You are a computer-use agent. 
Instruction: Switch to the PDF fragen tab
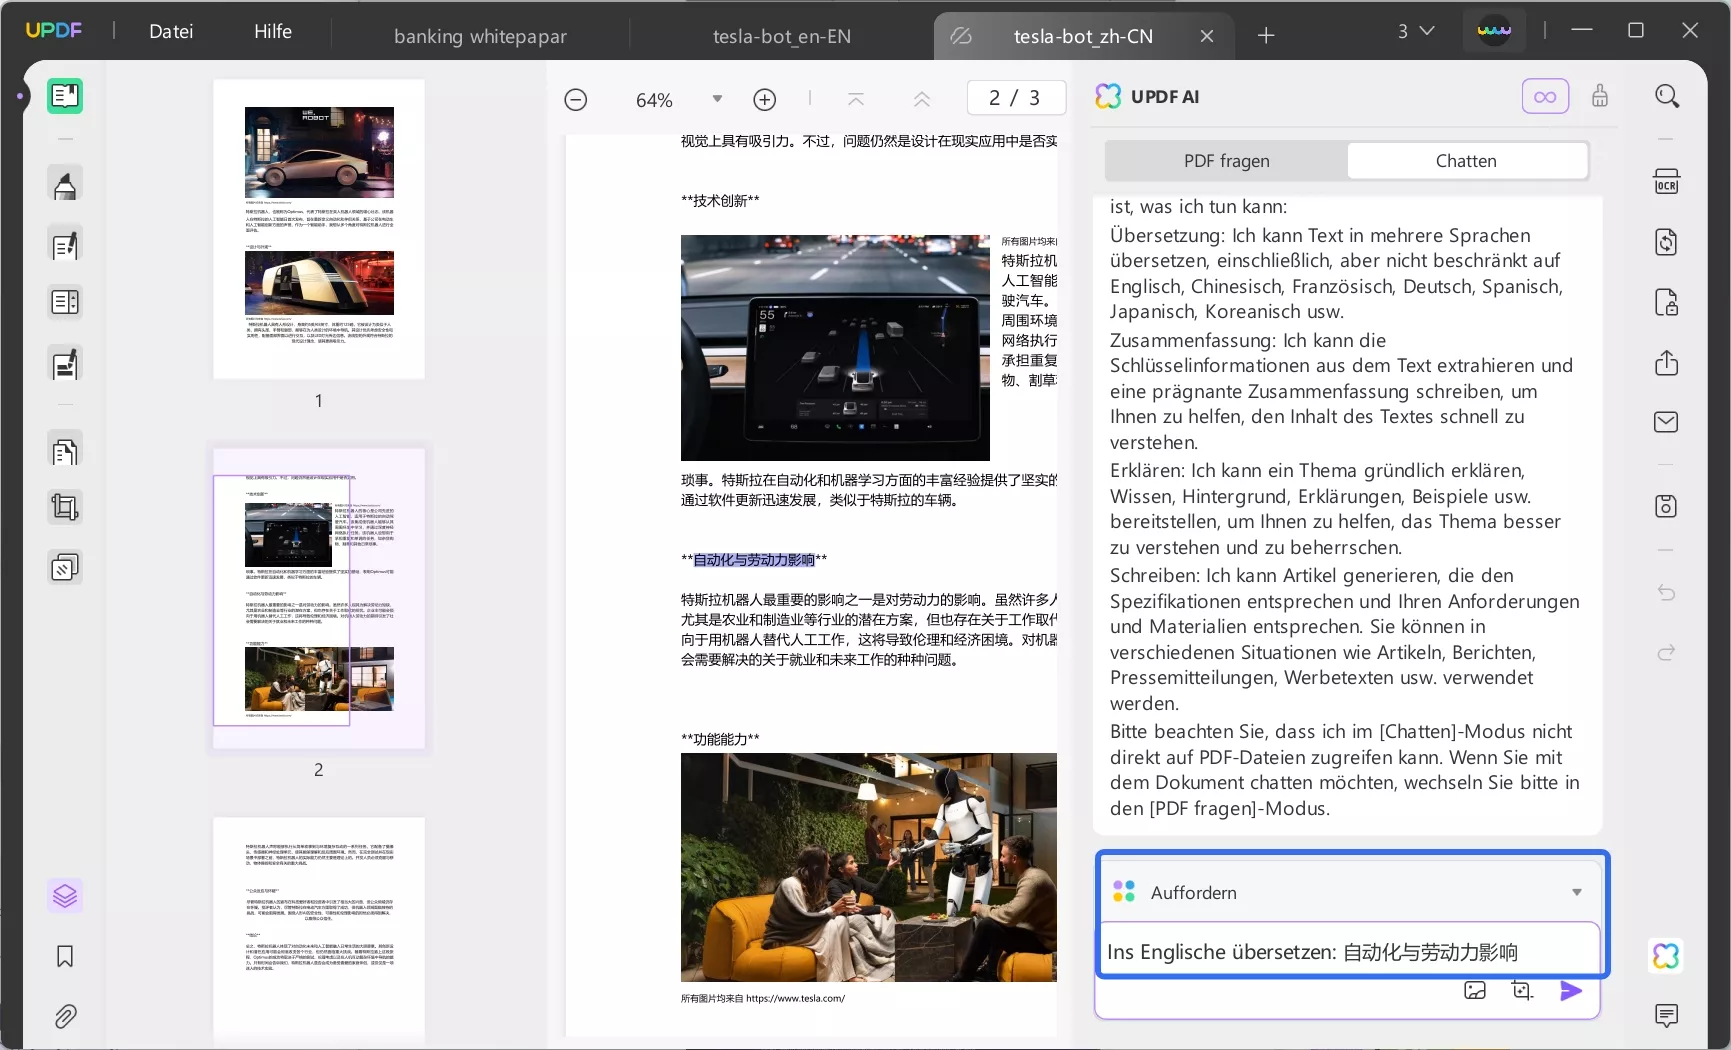1226,161
